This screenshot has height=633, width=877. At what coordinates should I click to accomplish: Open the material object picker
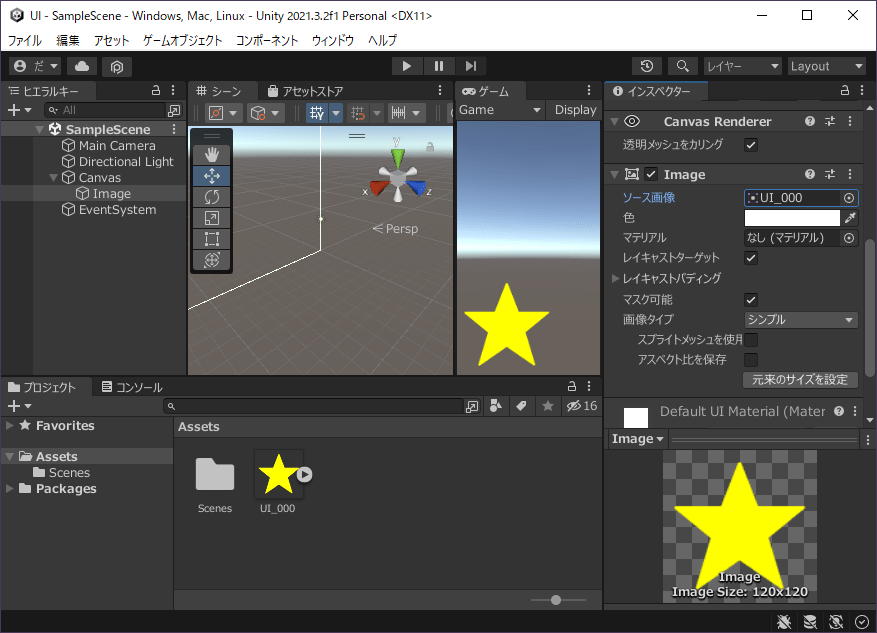(849, 238)
